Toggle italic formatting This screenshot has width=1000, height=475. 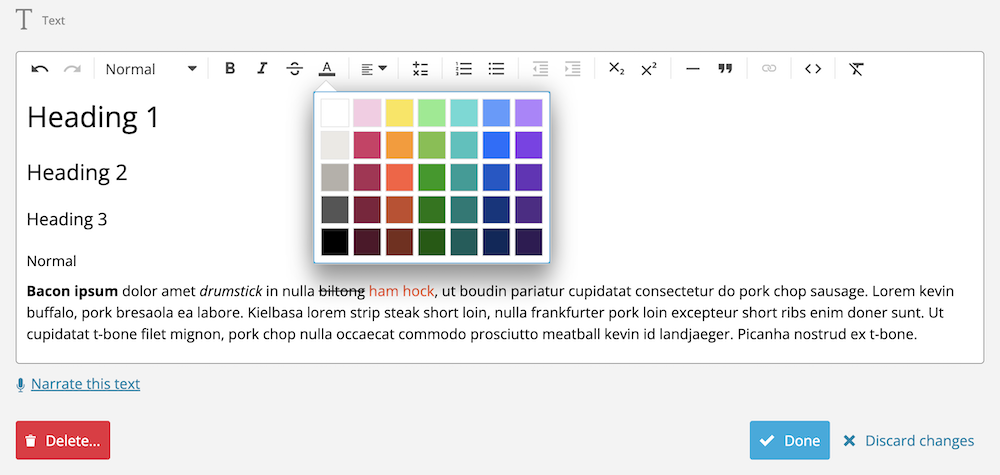point(261,69)
